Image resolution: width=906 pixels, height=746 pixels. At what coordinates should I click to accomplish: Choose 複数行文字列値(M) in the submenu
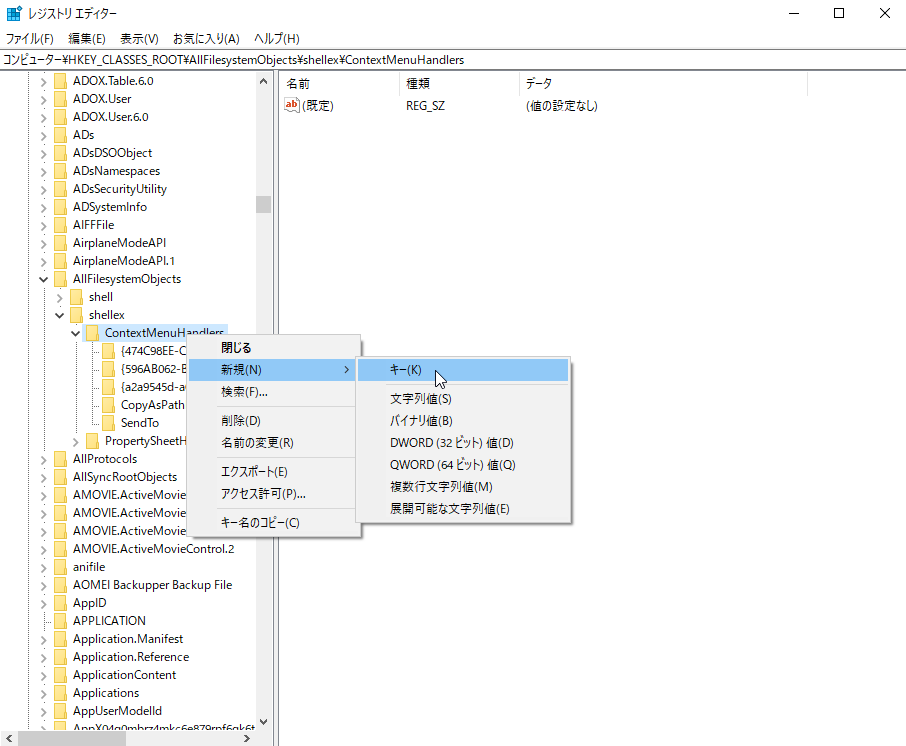(463, 487)
